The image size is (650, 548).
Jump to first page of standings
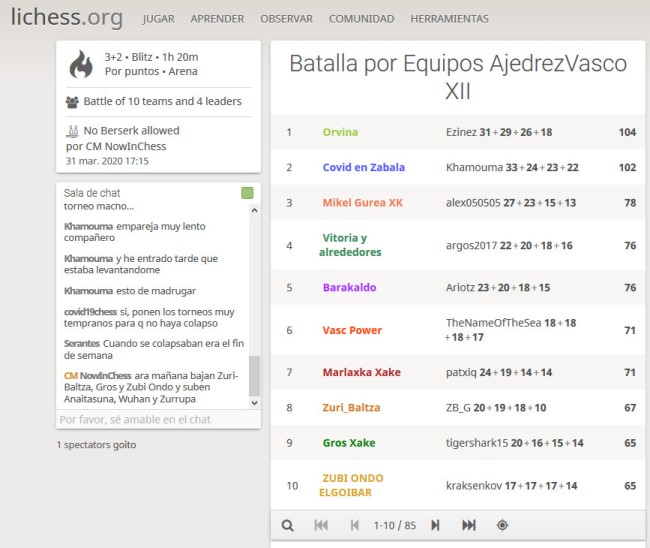pos(321,525)
